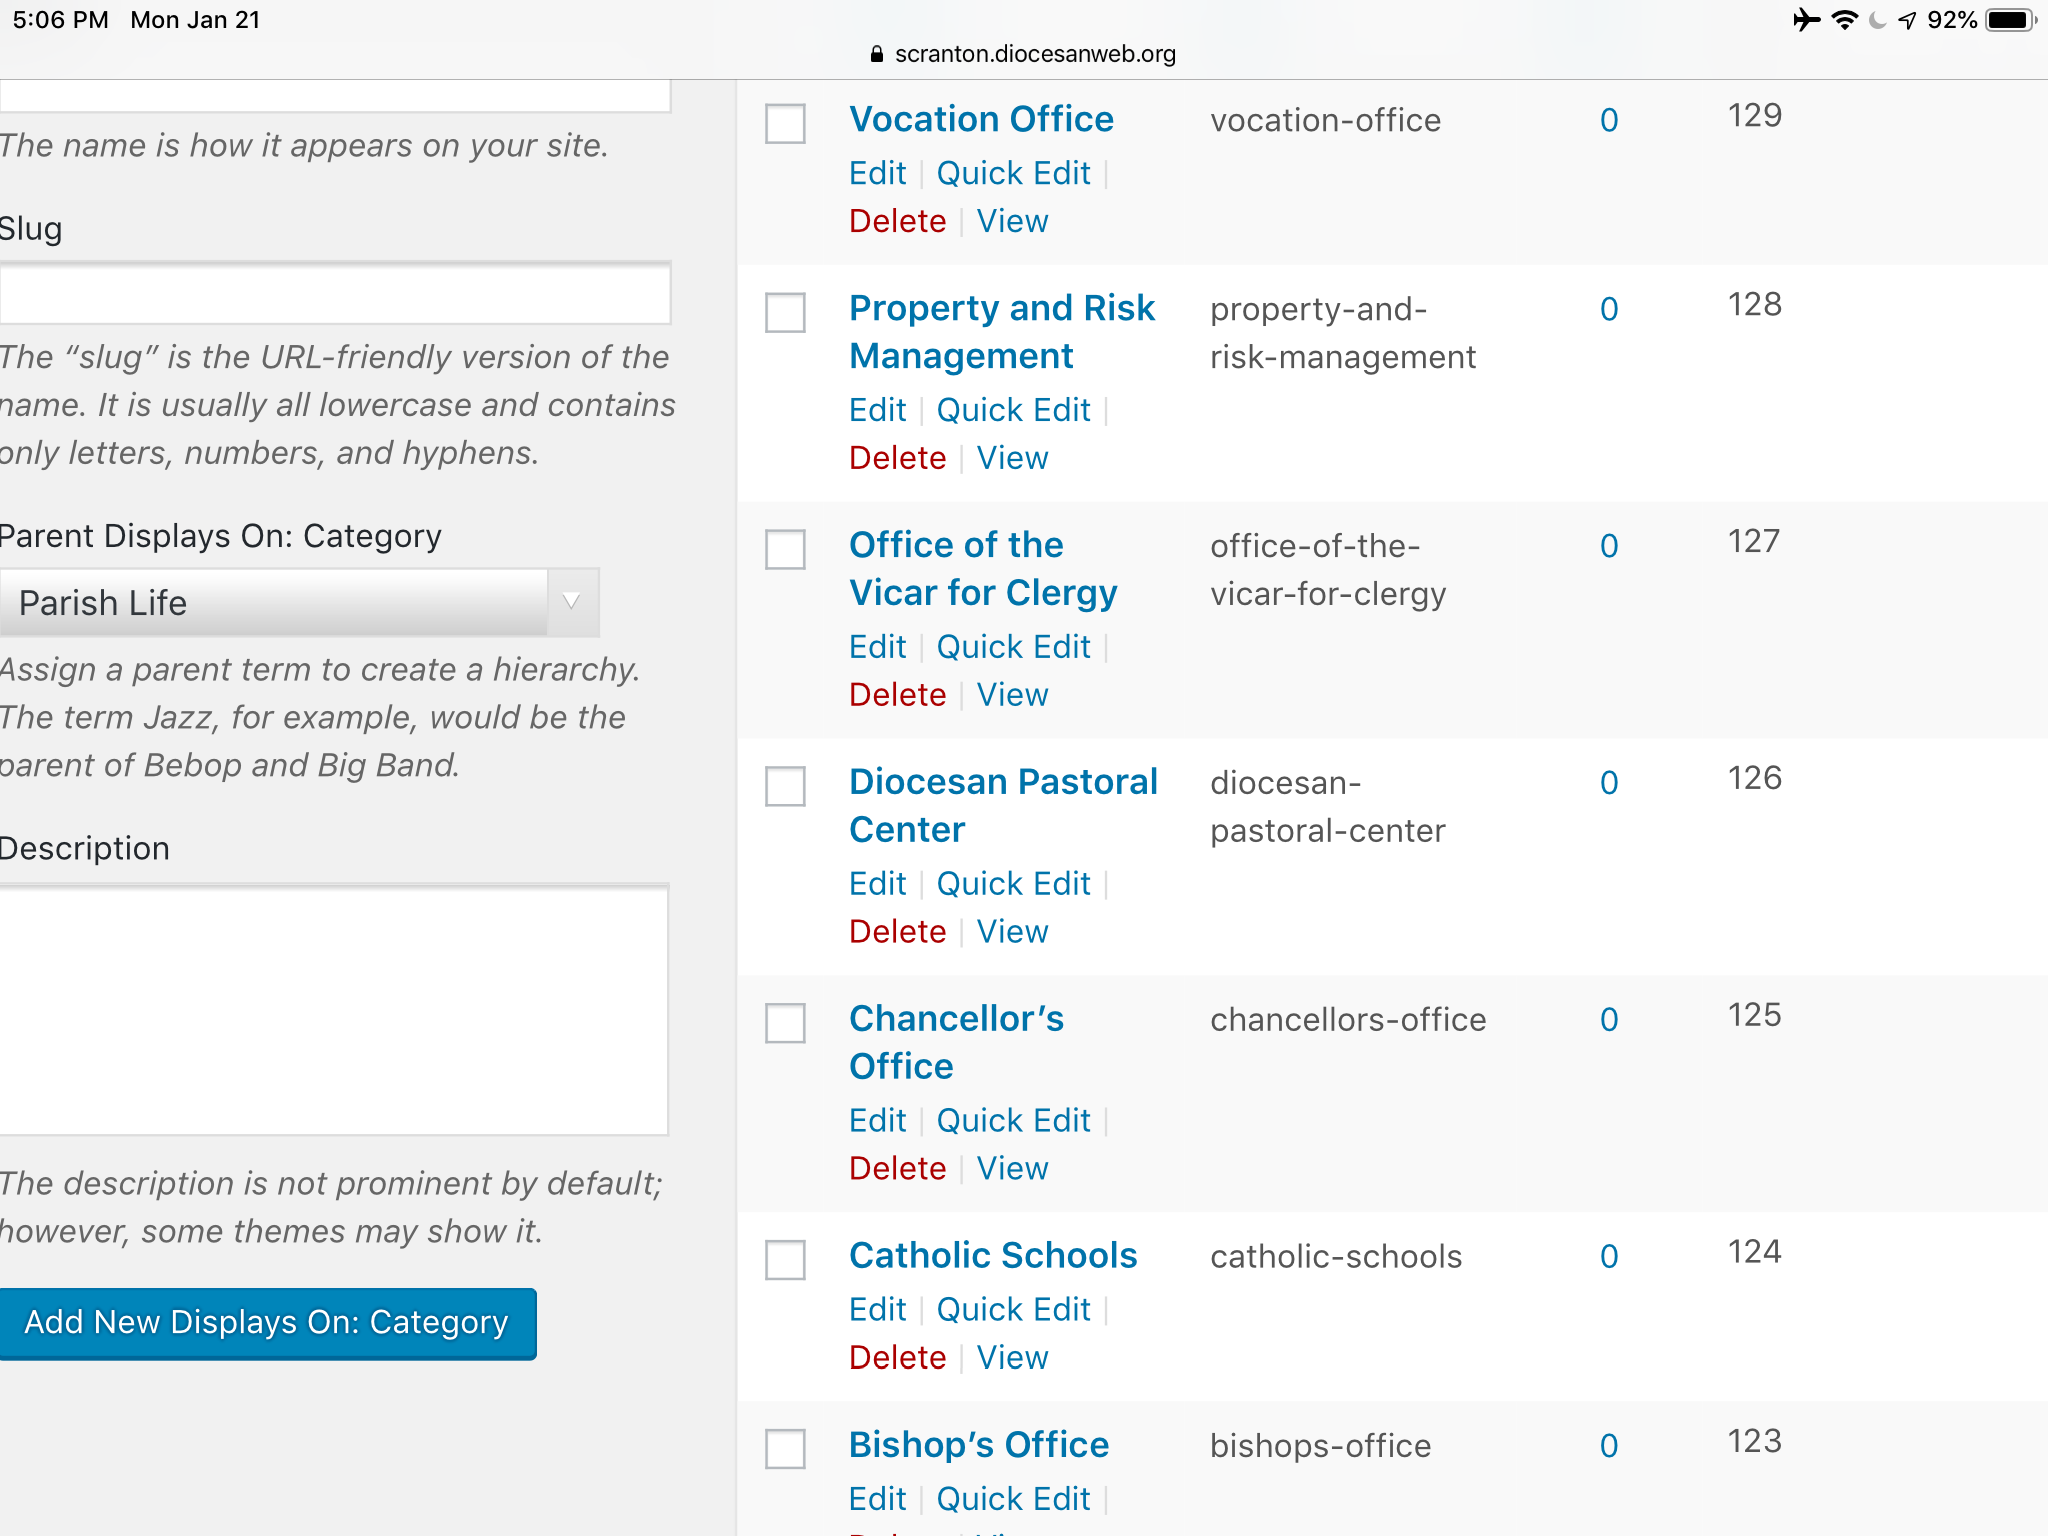This screenshot has width=2048, height=1536.
Task: Focus the Description text area
Action: 335,1010
